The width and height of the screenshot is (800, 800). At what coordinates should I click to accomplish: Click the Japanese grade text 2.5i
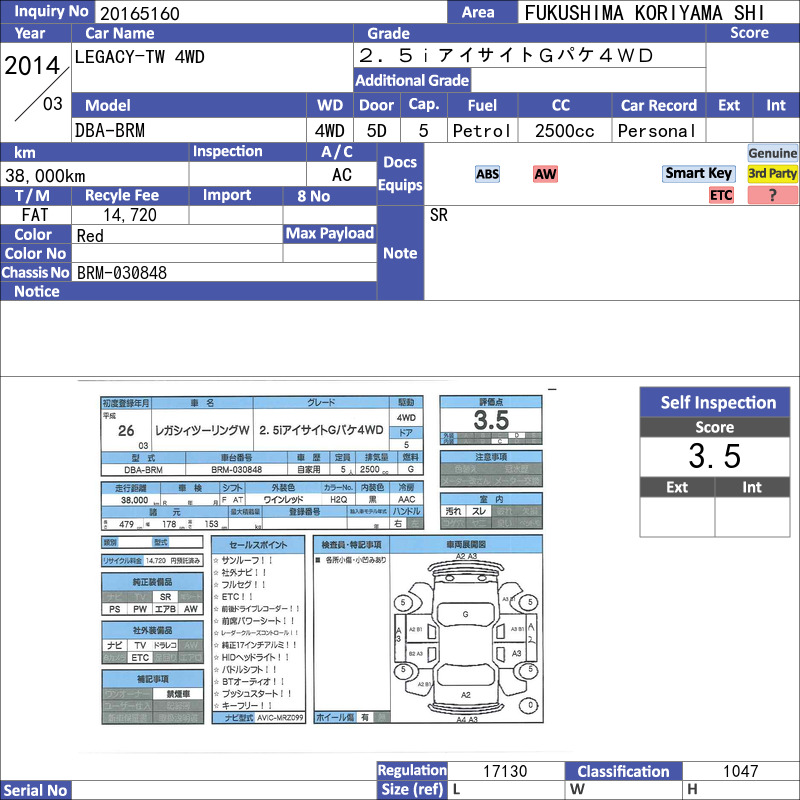[x=506, y=55]
